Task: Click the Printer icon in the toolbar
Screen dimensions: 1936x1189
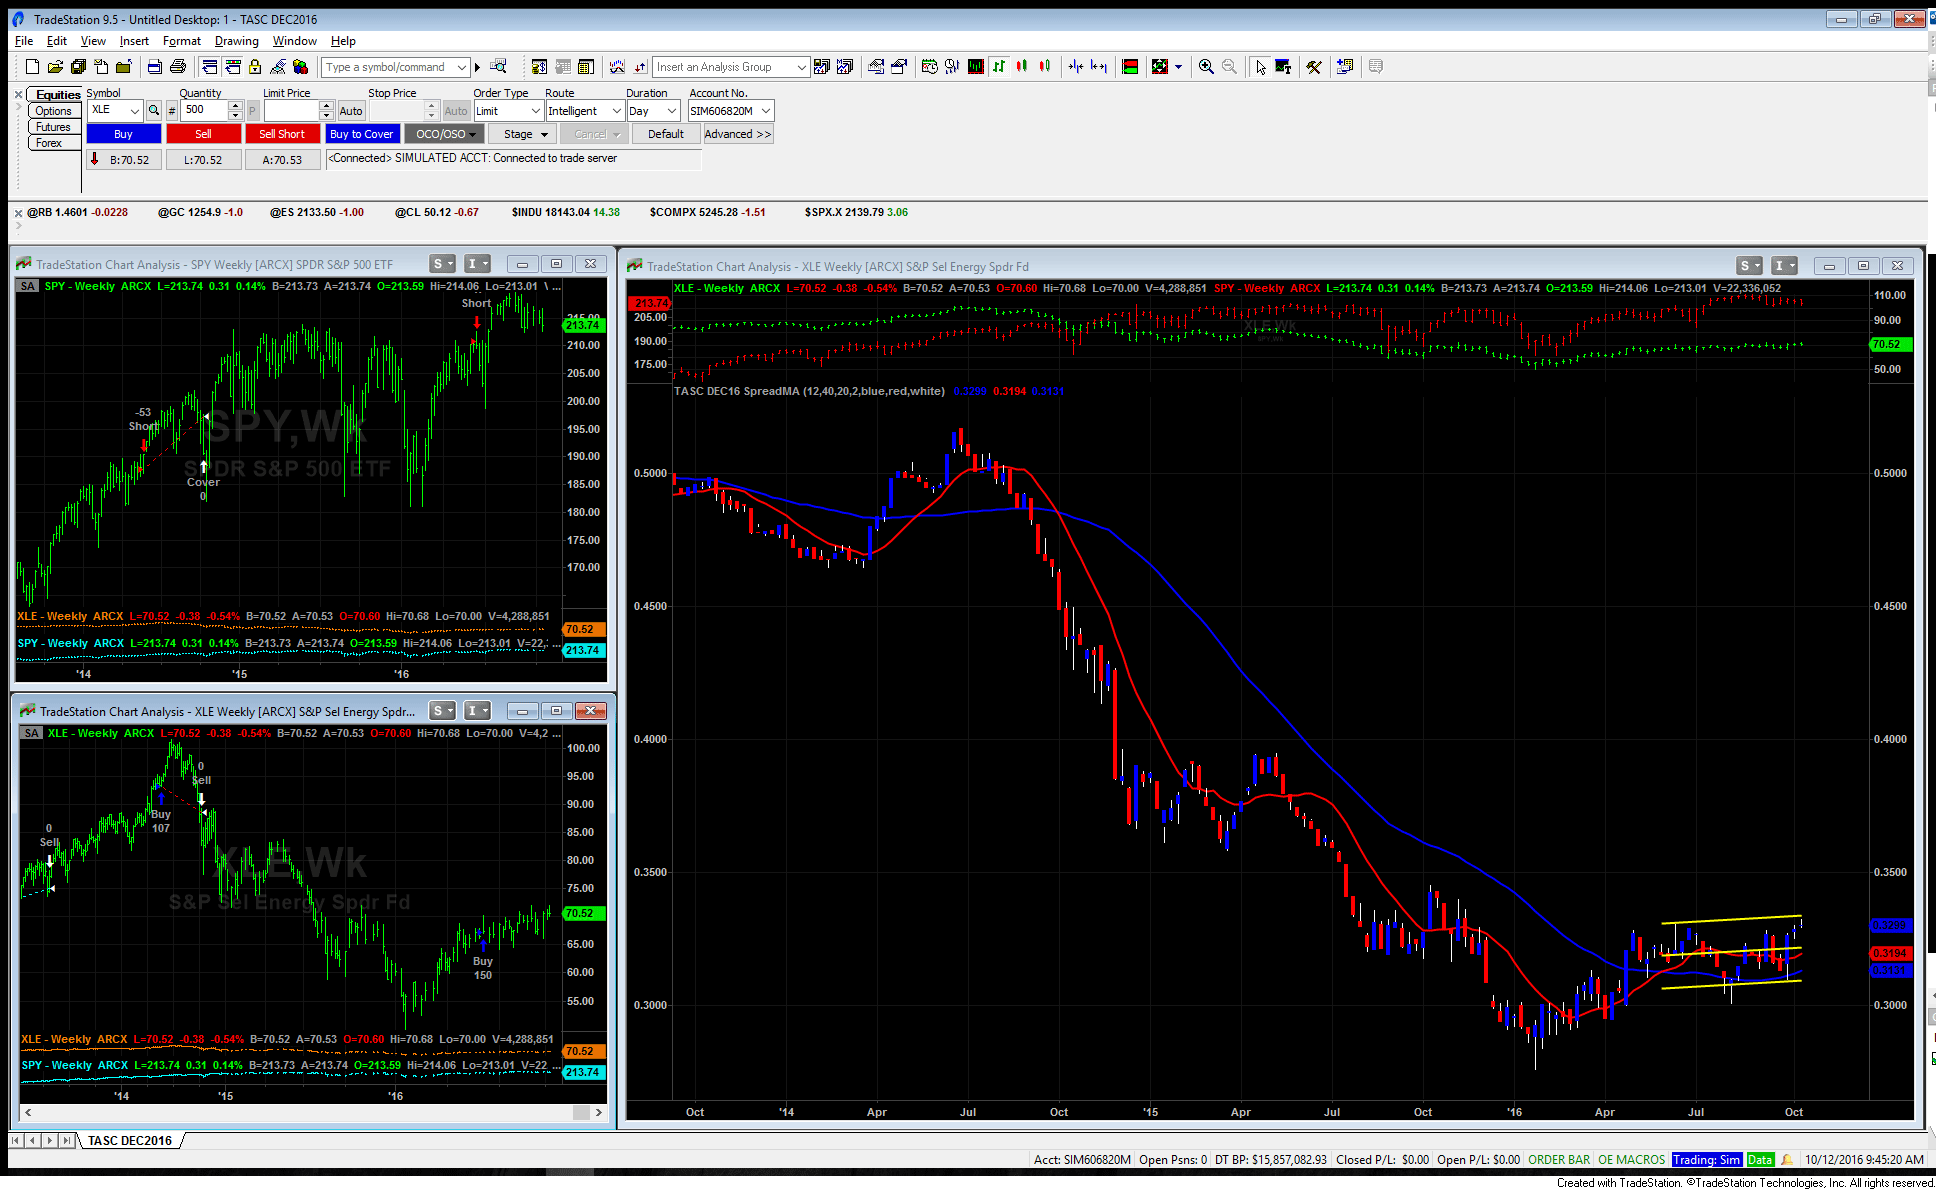Action: click(178, 67)
